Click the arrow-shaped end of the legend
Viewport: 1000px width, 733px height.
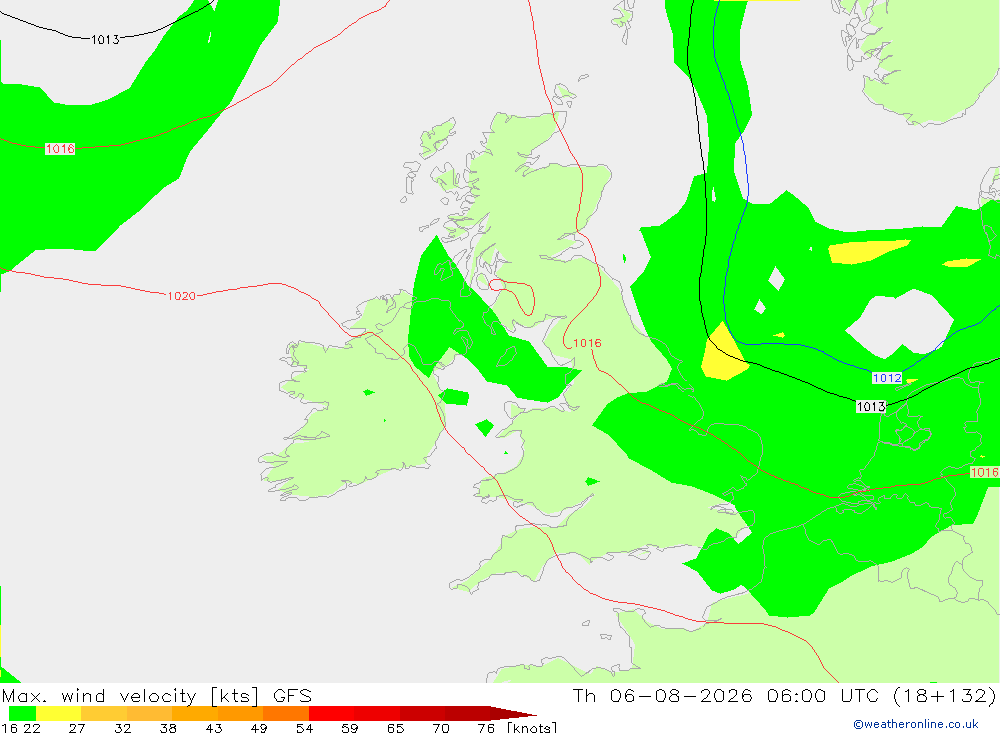(x=513, y=713)
